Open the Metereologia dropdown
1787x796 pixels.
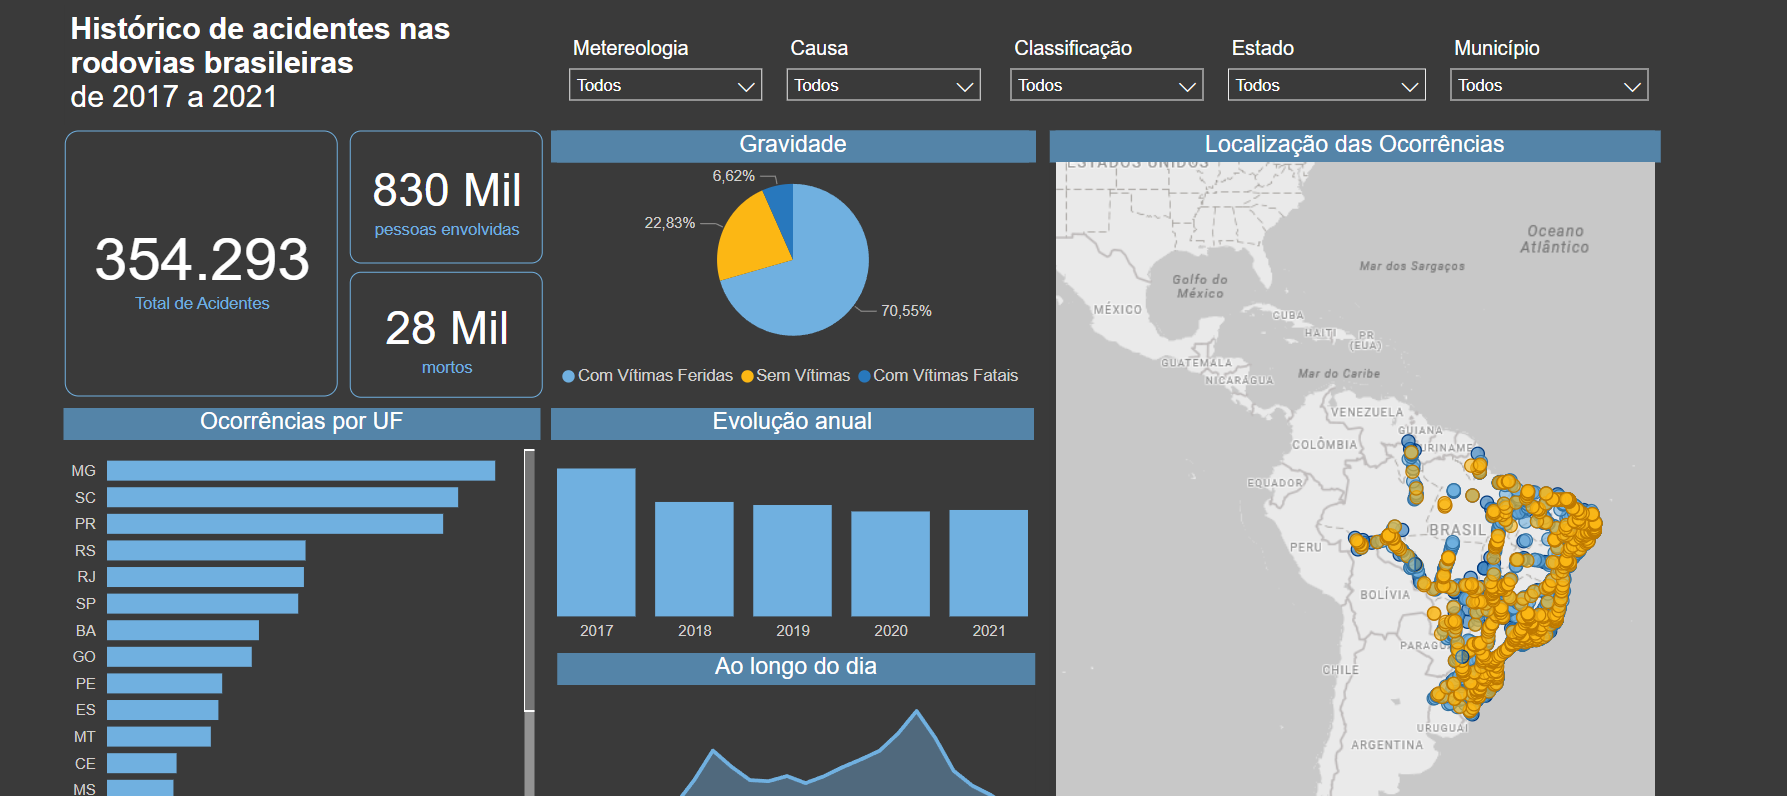(x=665, y=85)
